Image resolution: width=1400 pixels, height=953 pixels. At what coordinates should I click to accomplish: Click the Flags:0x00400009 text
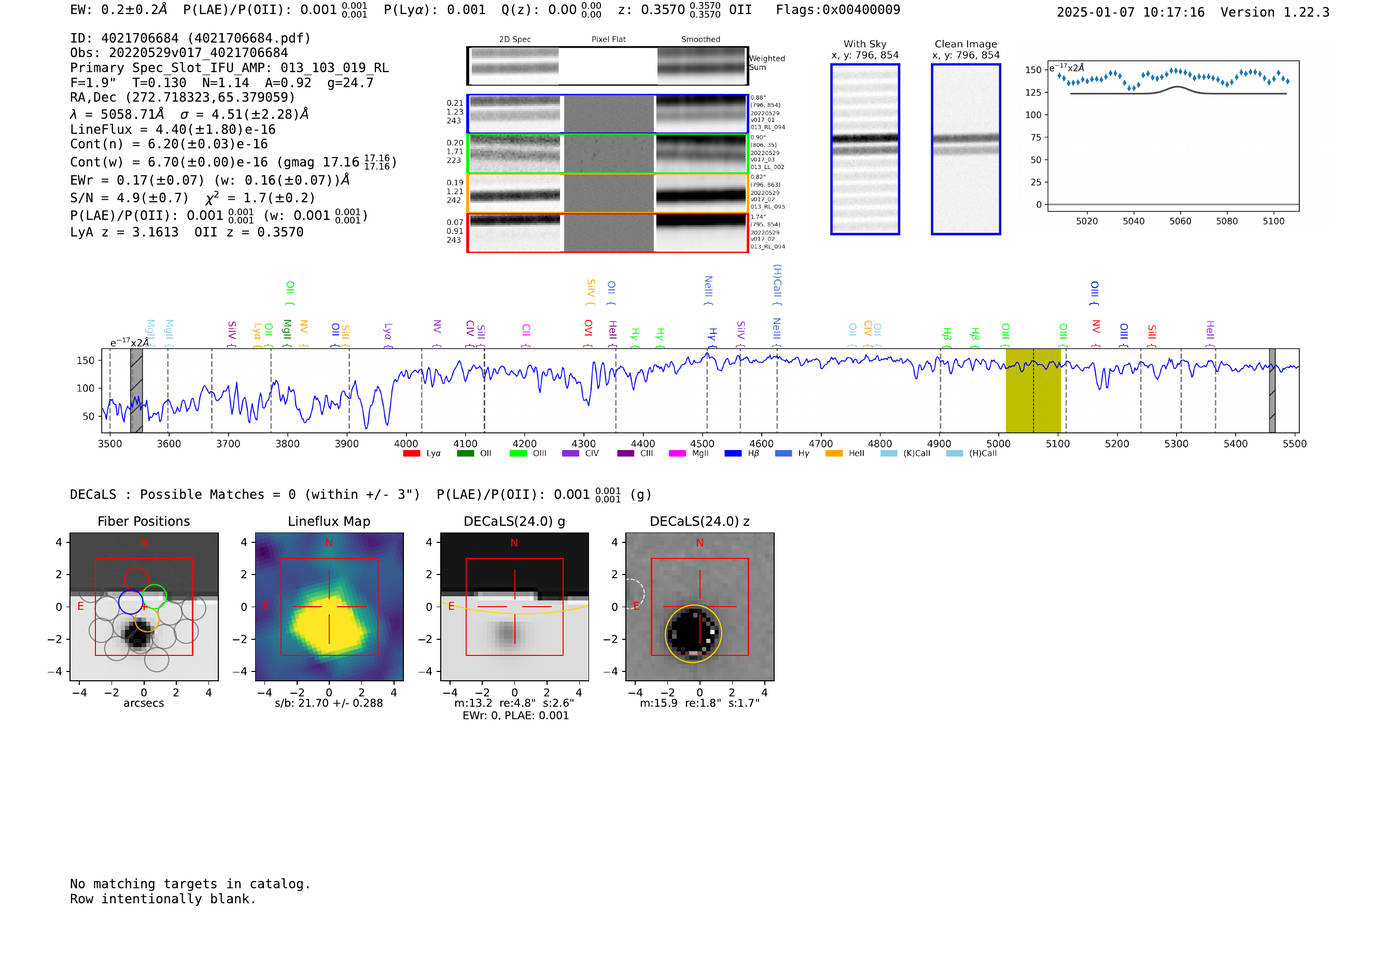coord(838,10)
